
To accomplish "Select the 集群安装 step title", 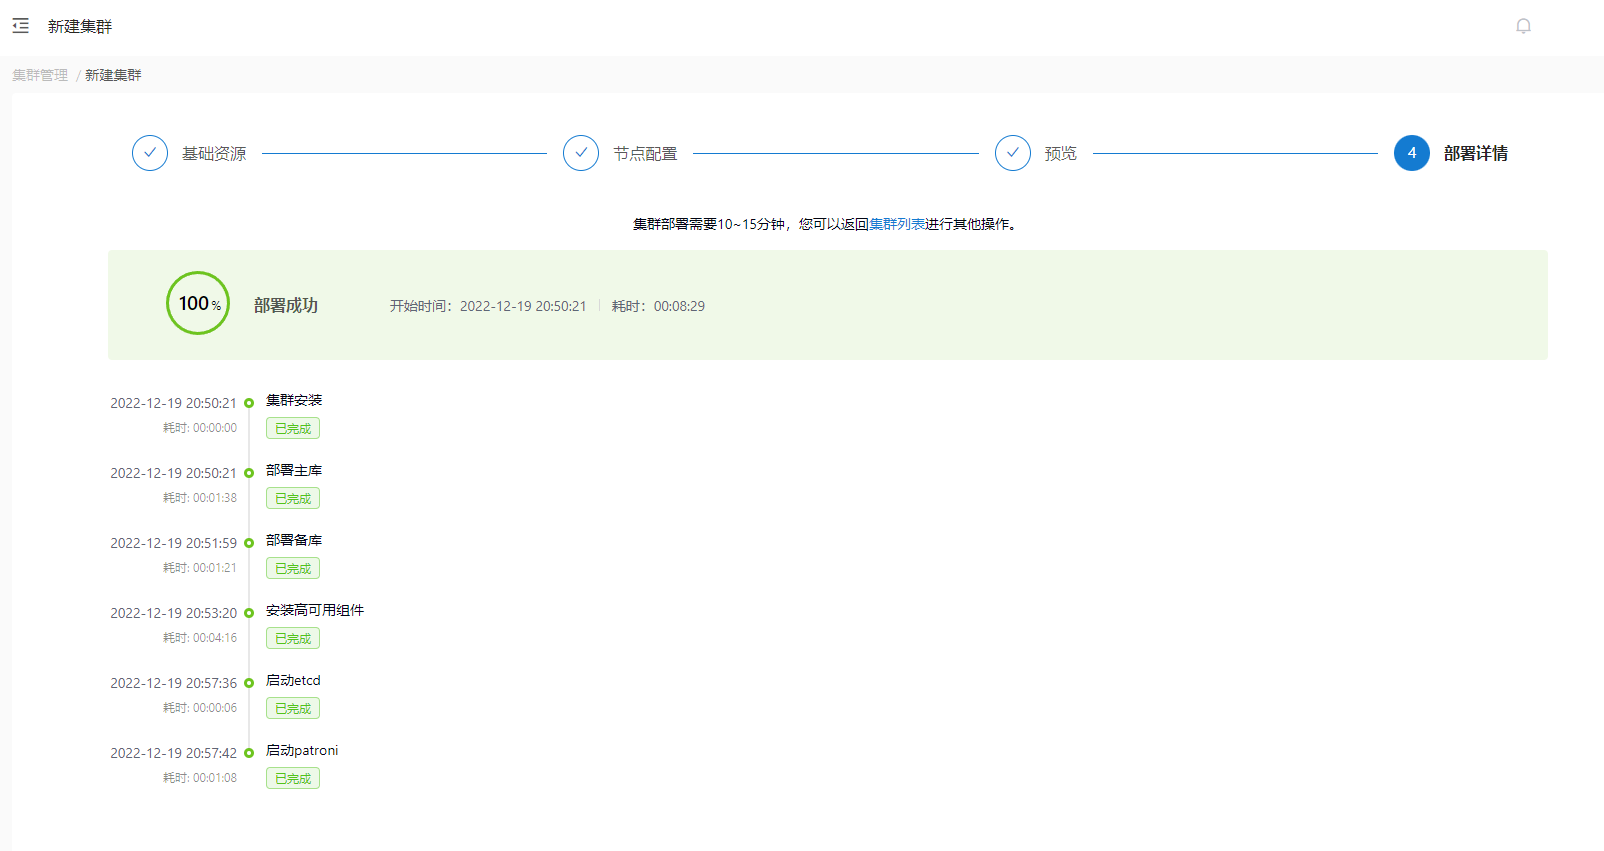I will coord(294,400).
